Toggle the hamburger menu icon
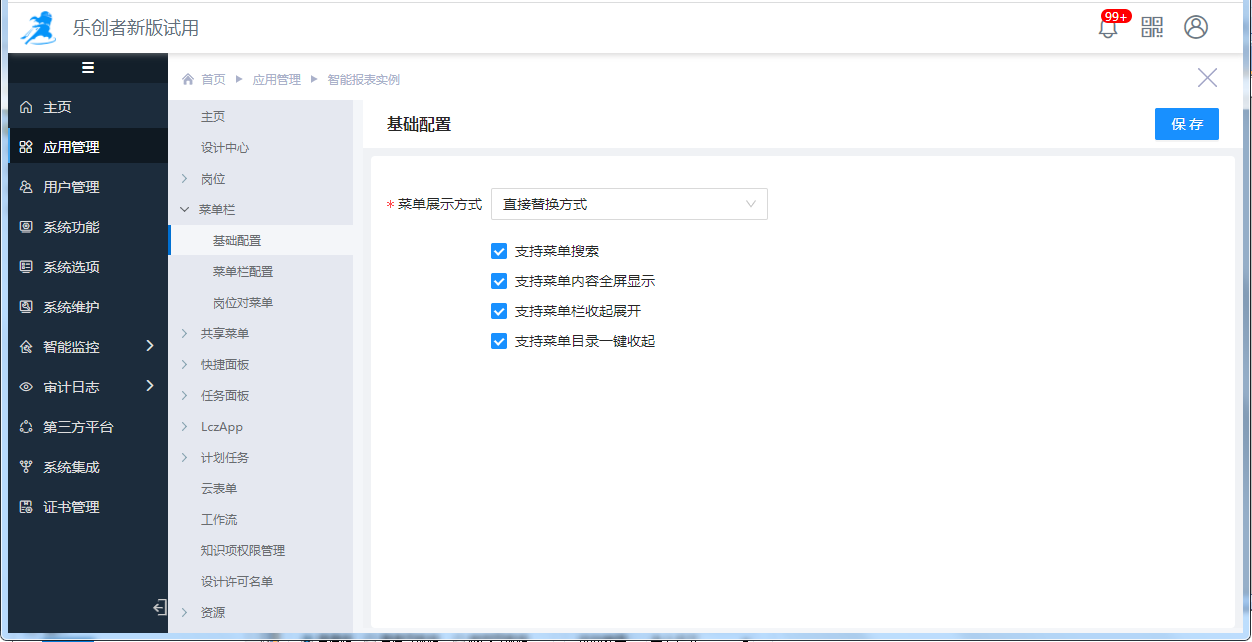Viewport: 1252px width, 642px height. pos(88,68)
